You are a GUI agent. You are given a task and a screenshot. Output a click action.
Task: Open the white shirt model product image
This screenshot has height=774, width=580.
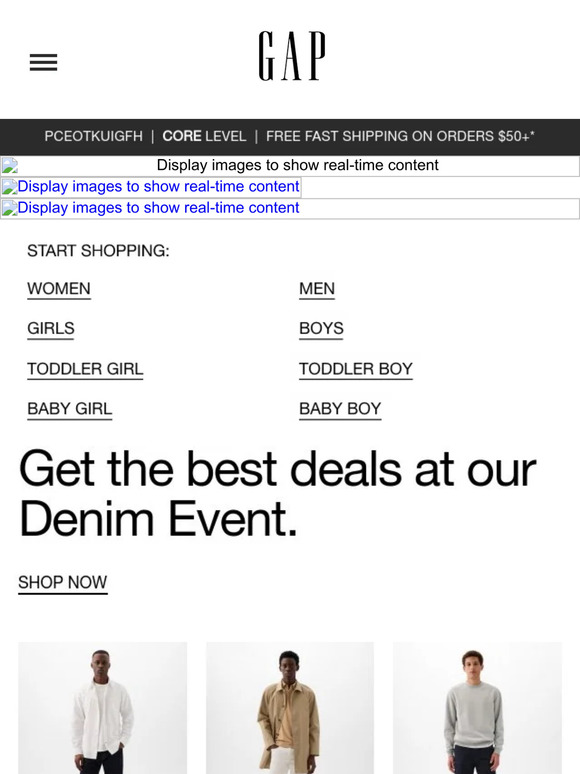[103, 708]
